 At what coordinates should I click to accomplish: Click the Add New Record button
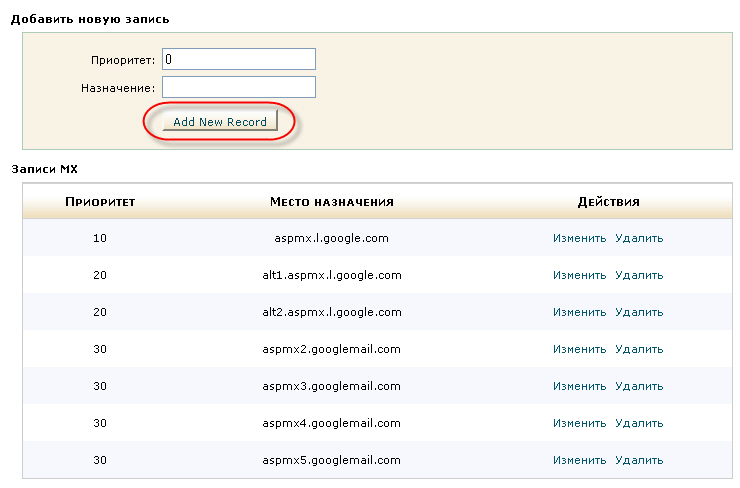point(220,122)
